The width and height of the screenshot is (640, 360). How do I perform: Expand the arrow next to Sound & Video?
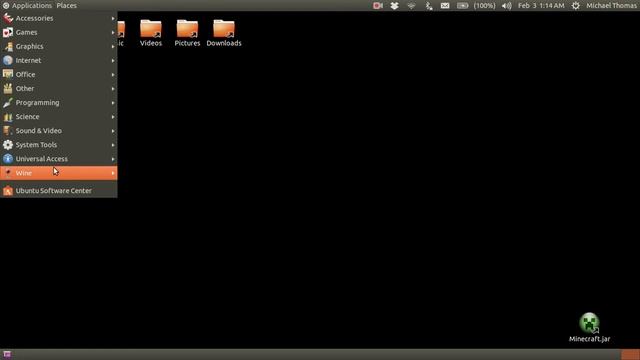(113, 131)
